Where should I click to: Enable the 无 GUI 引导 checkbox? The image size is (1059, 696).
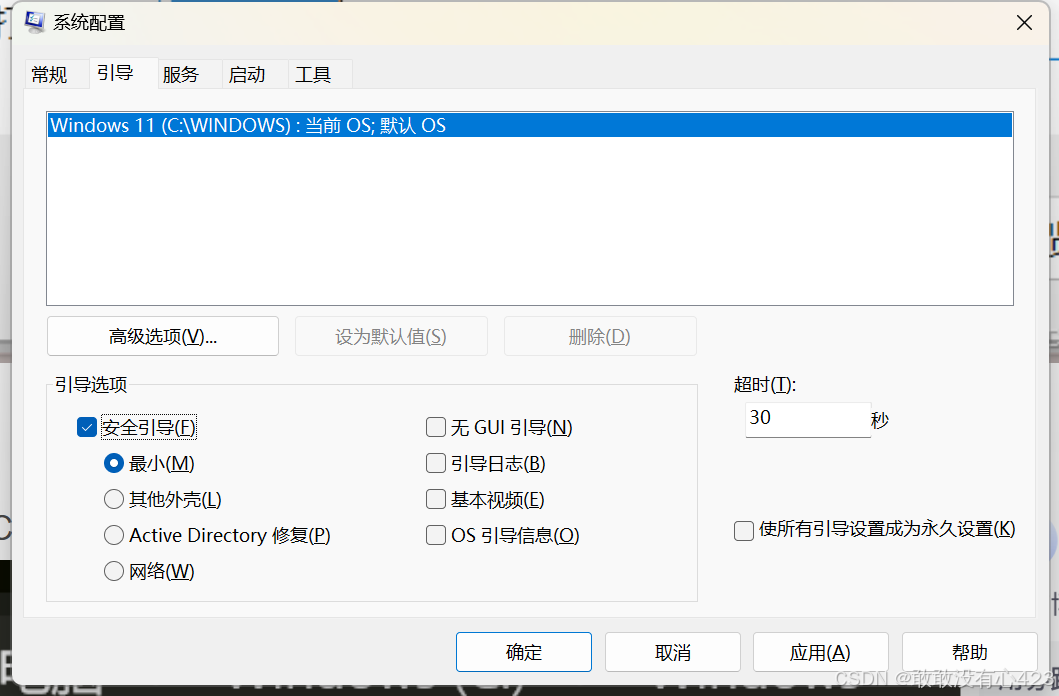(x=436, y=427)
